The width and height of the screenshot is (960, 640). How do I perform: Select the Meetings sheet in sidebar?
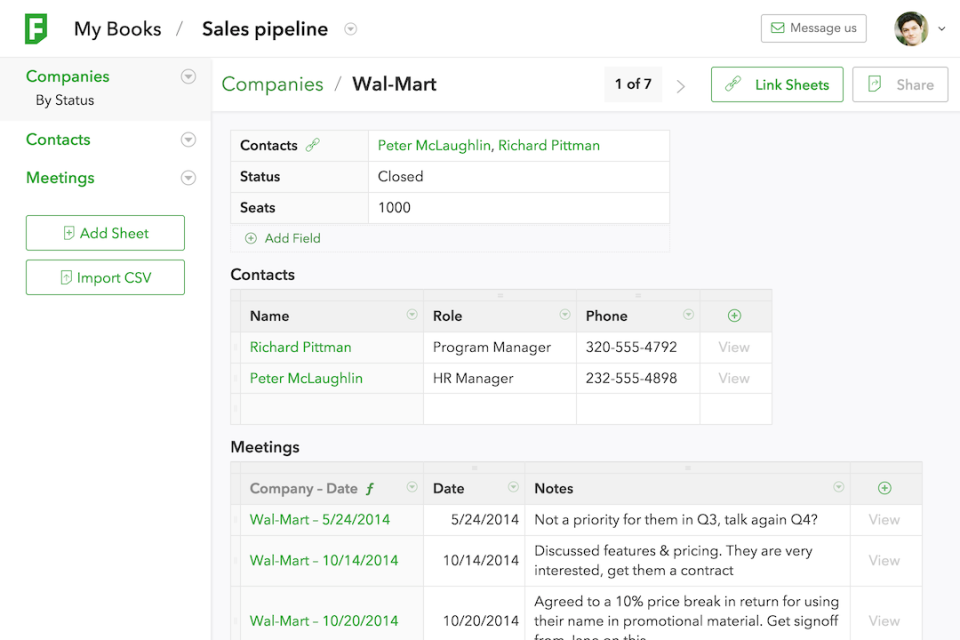(60, 178)
